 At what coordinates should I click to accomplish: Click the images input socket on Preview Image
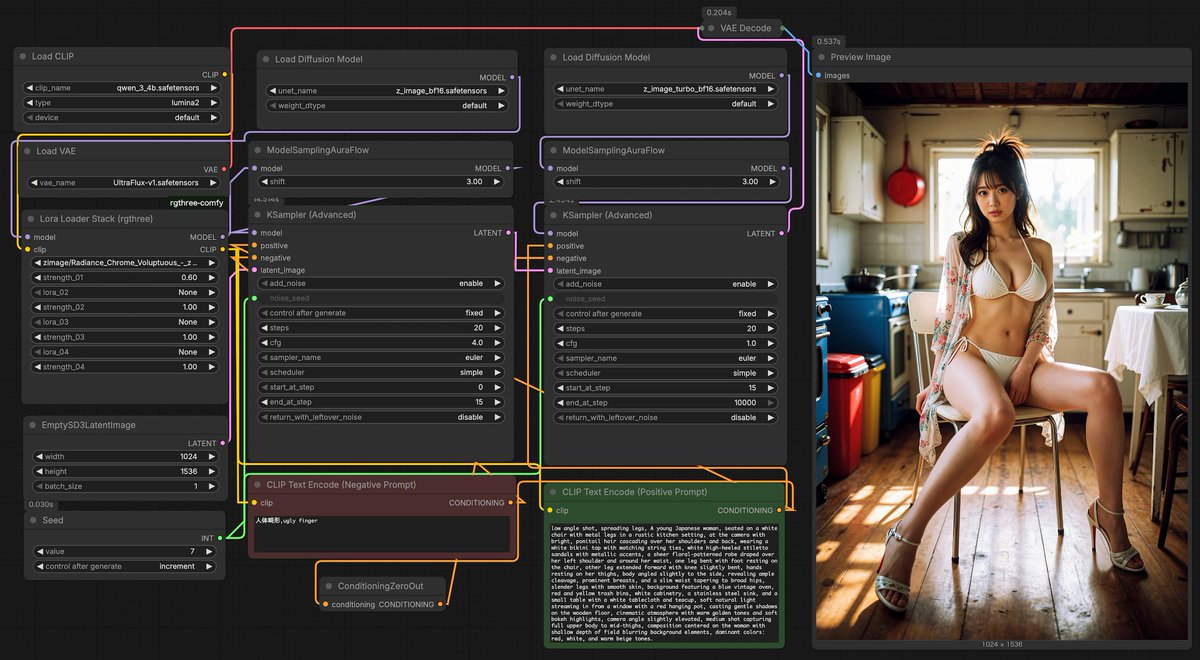tap(819, 76)
